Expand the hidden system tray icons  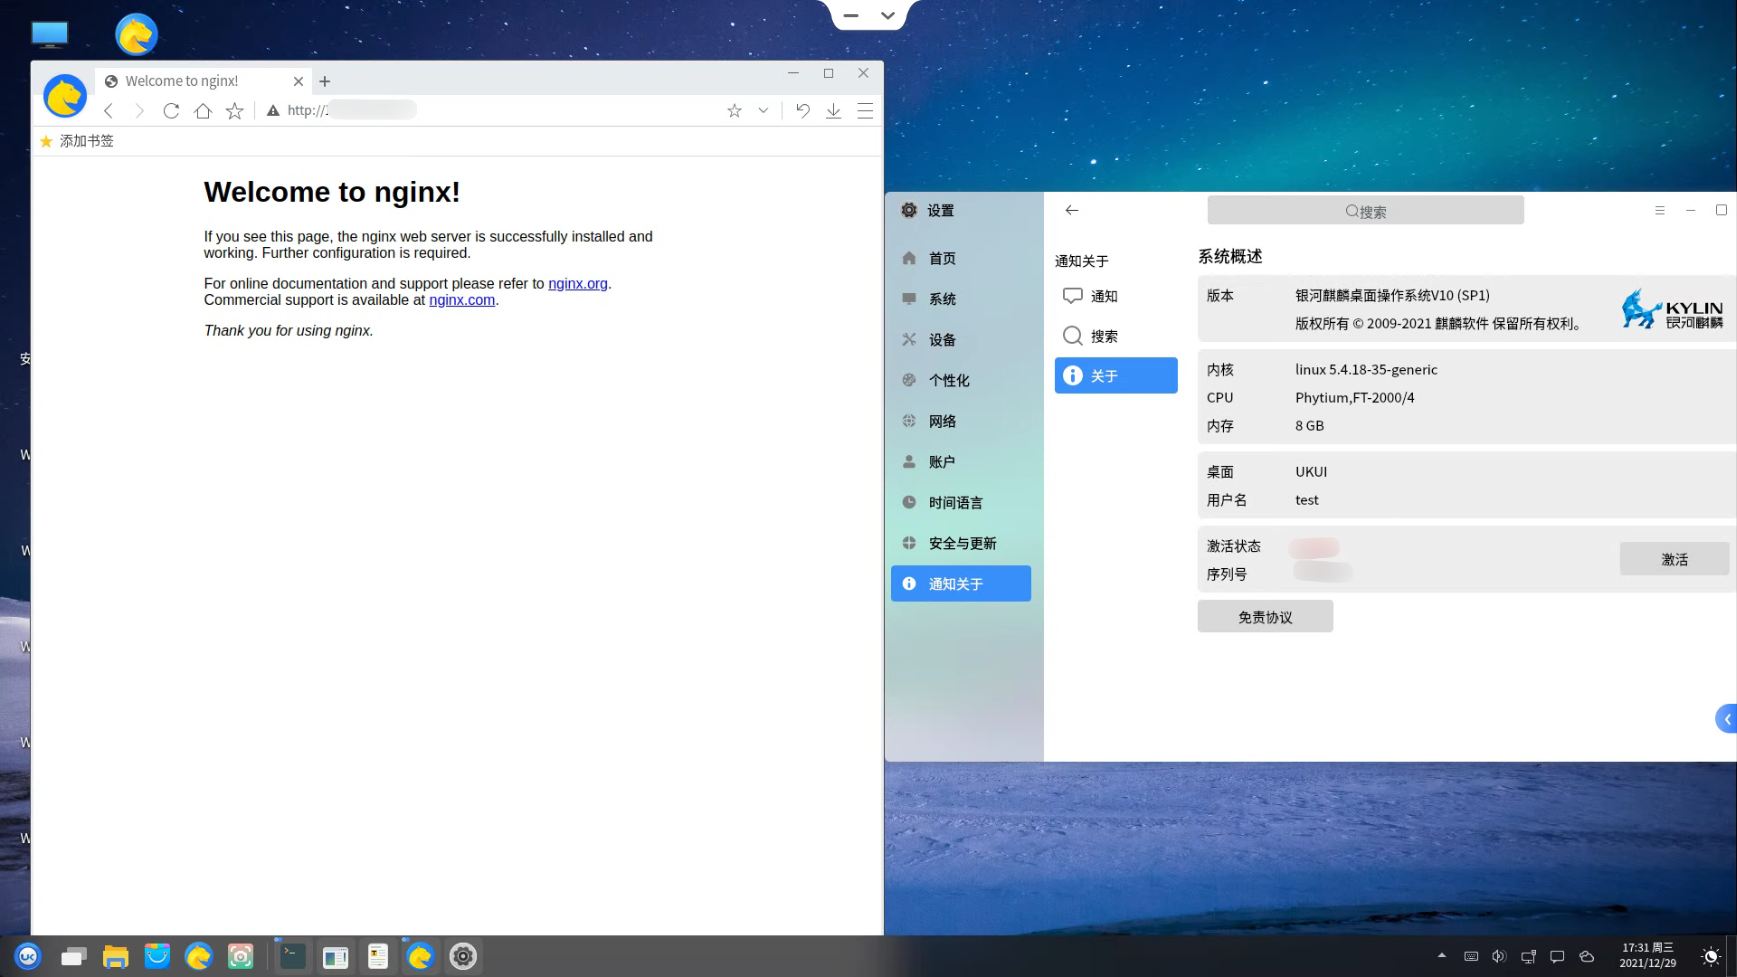pyautogui.click(x=1442, y=956)
